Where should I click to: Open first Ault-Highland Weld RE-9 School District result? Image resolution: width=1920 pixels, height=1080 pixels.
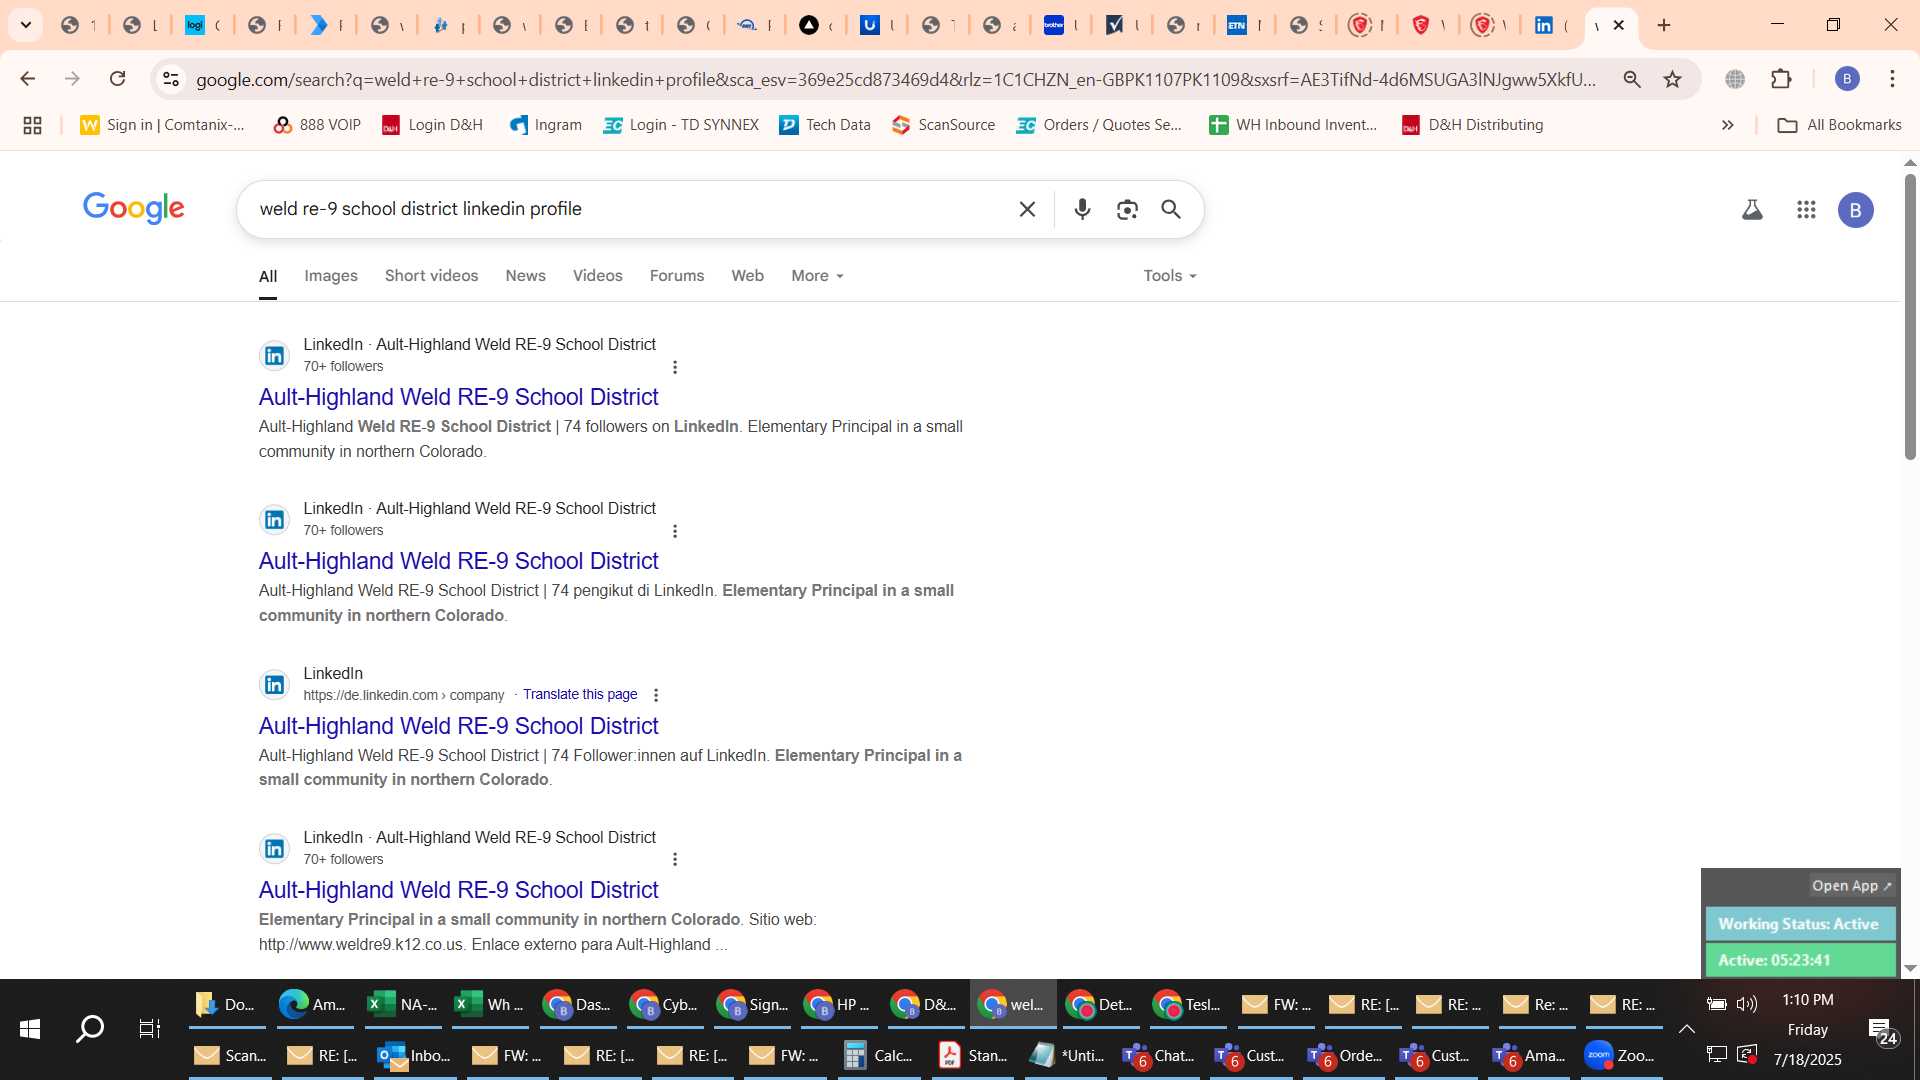(458, 397)
